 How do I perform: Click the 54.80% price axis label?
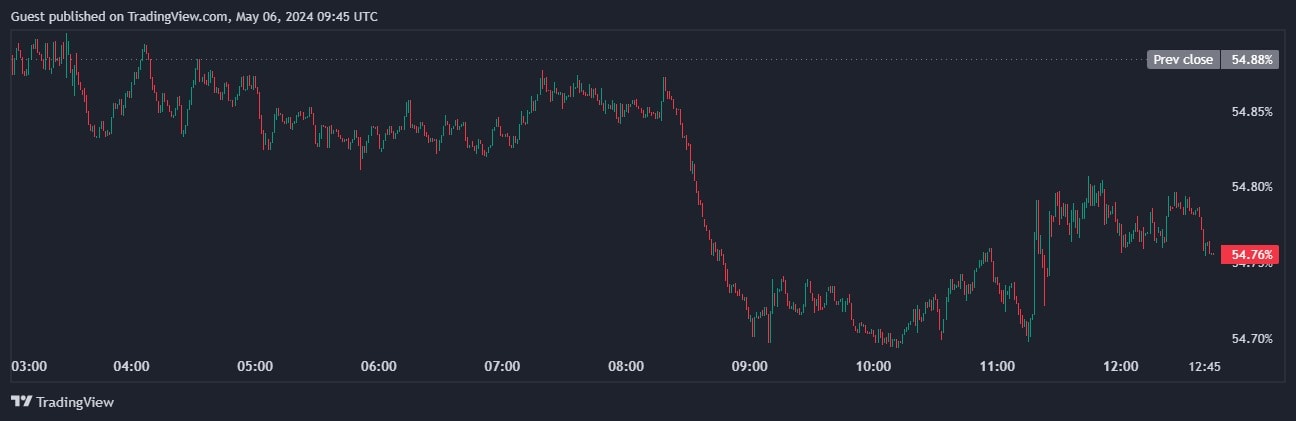1252,187
